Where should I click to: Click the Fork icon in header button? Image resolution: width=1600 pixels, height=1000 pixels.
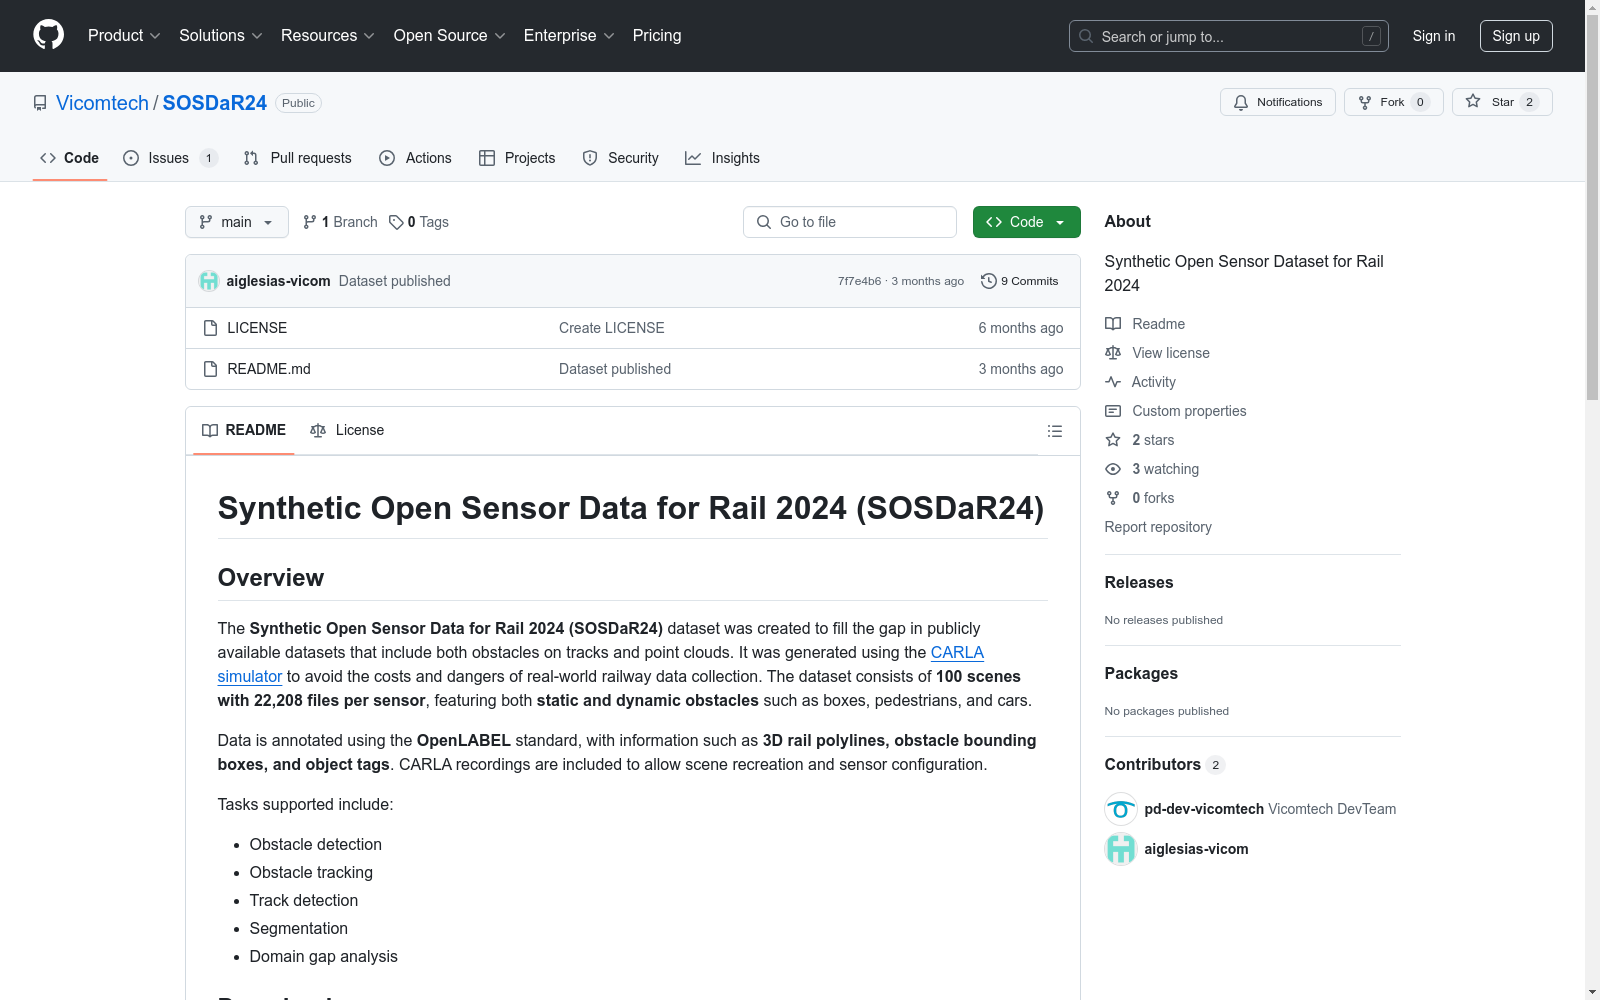tap(1365, 102)
